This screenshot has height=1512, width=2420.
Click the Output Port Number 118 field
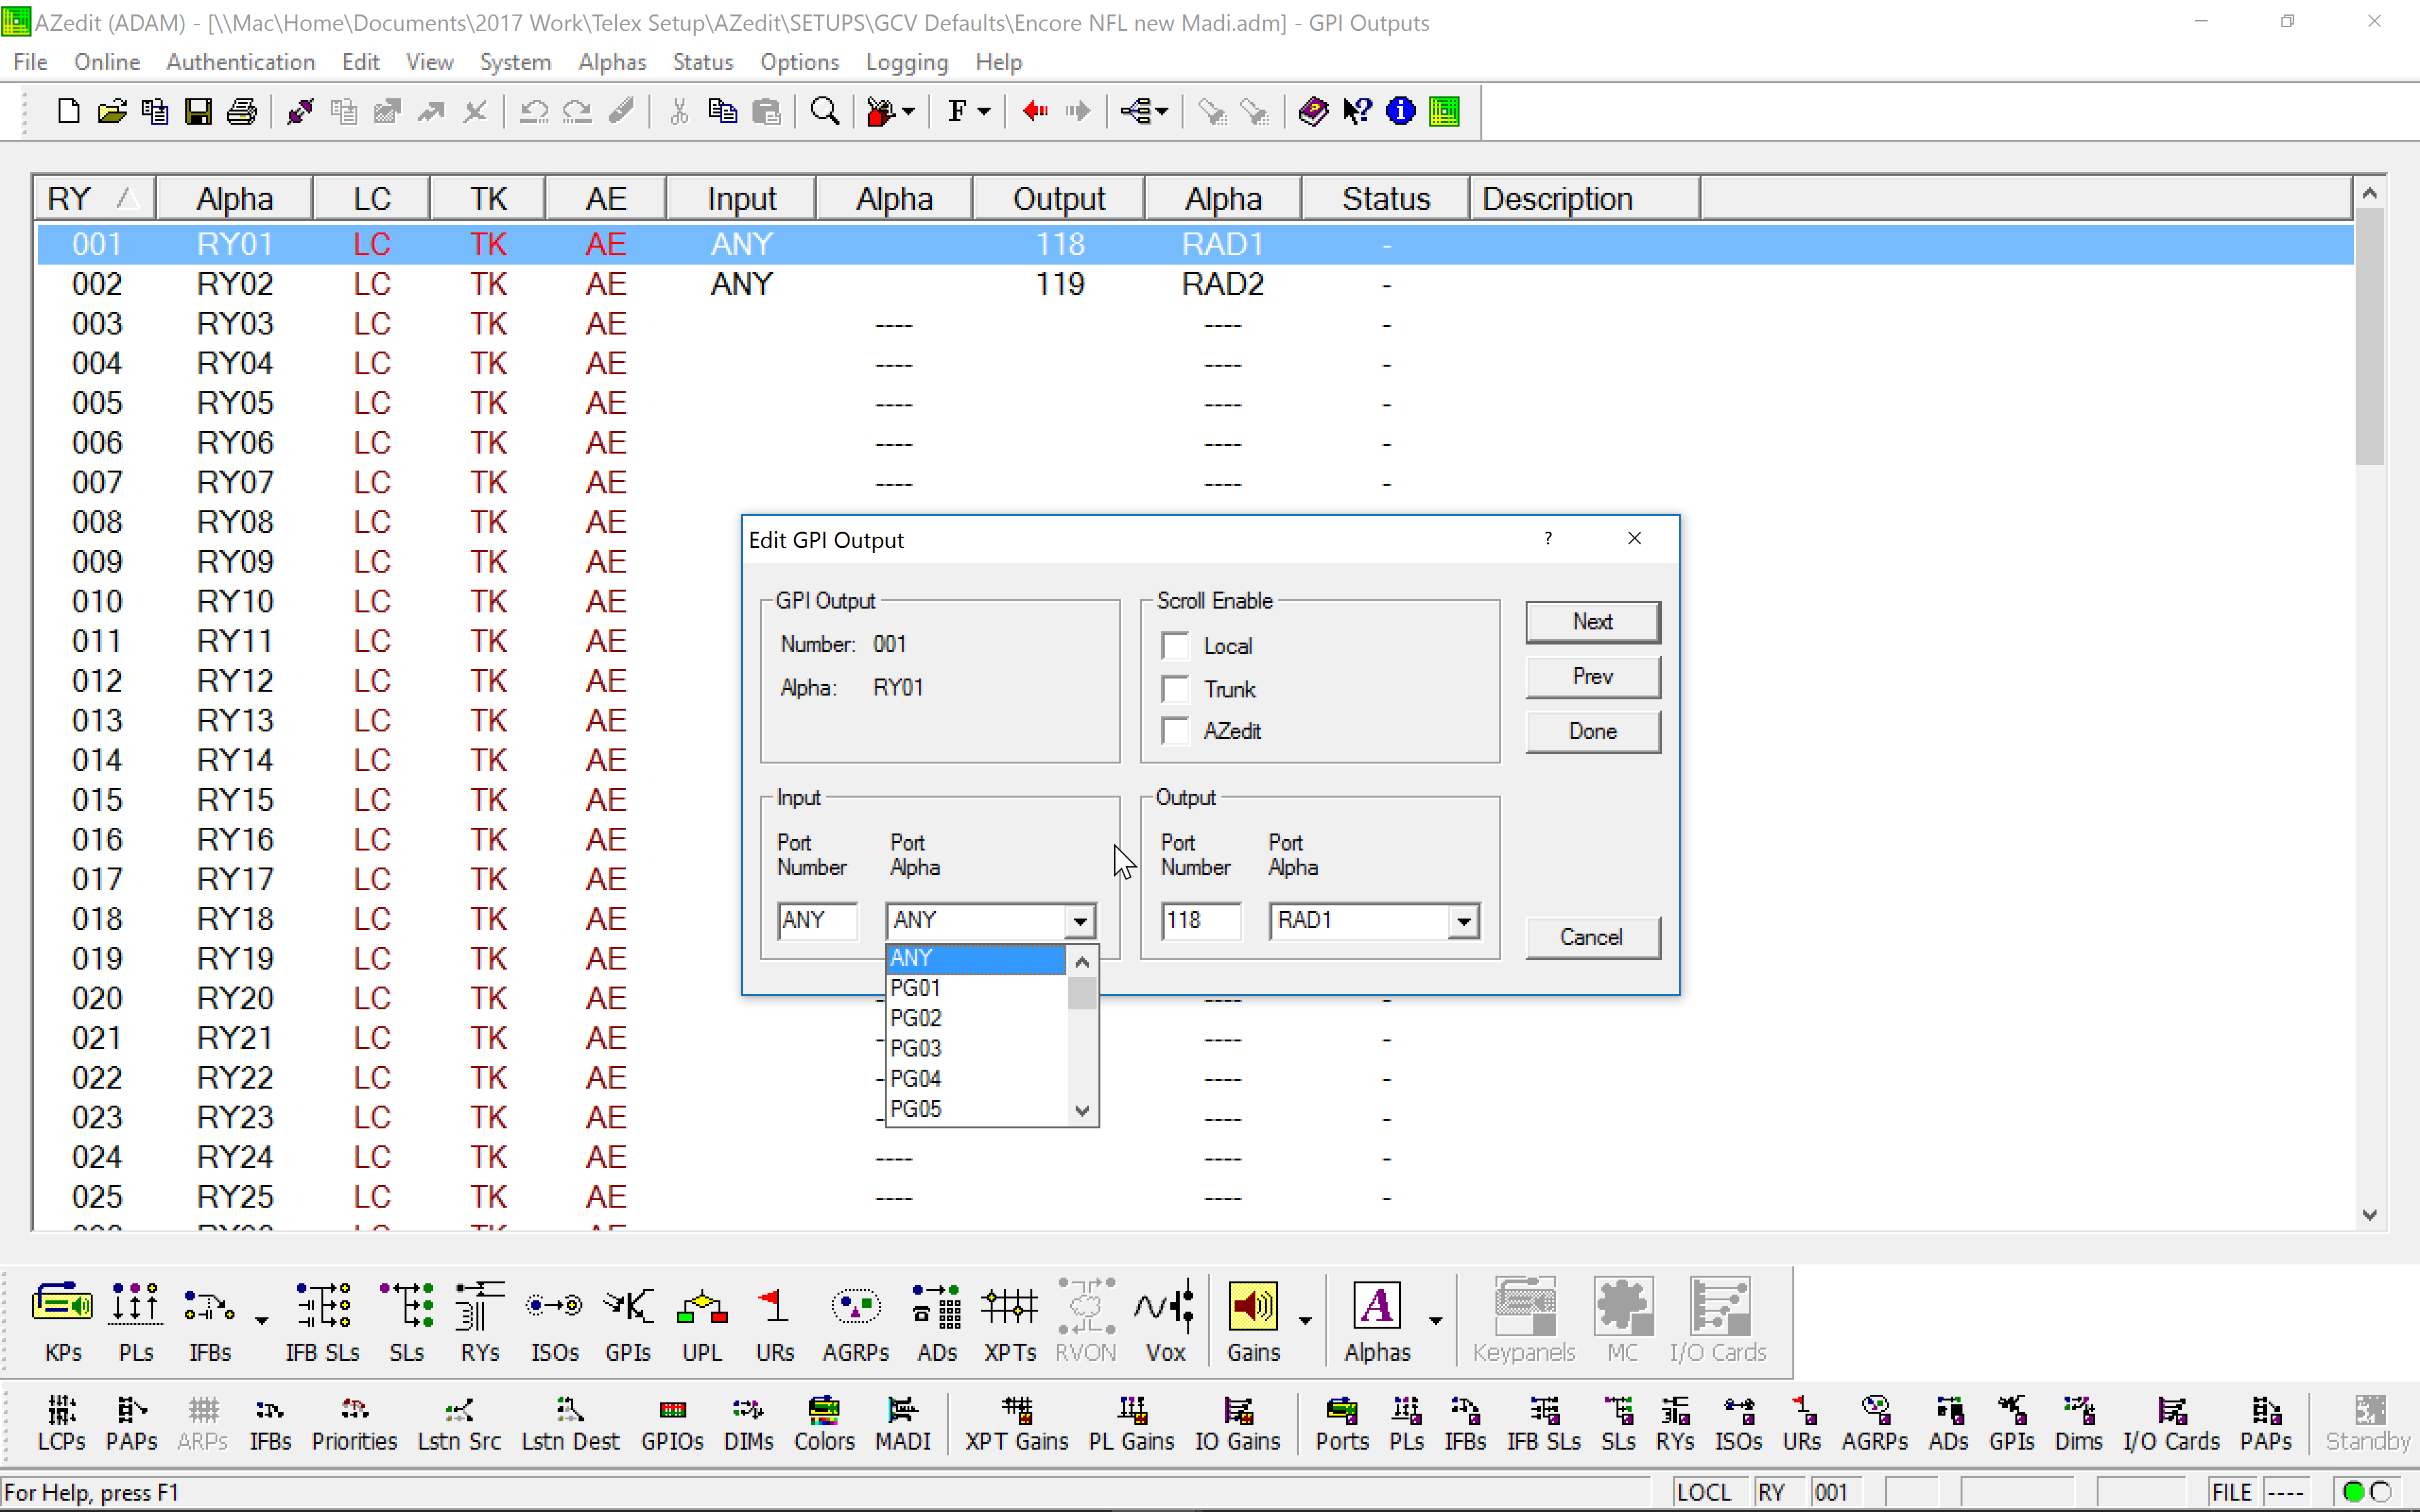[x=1201, y=921]
